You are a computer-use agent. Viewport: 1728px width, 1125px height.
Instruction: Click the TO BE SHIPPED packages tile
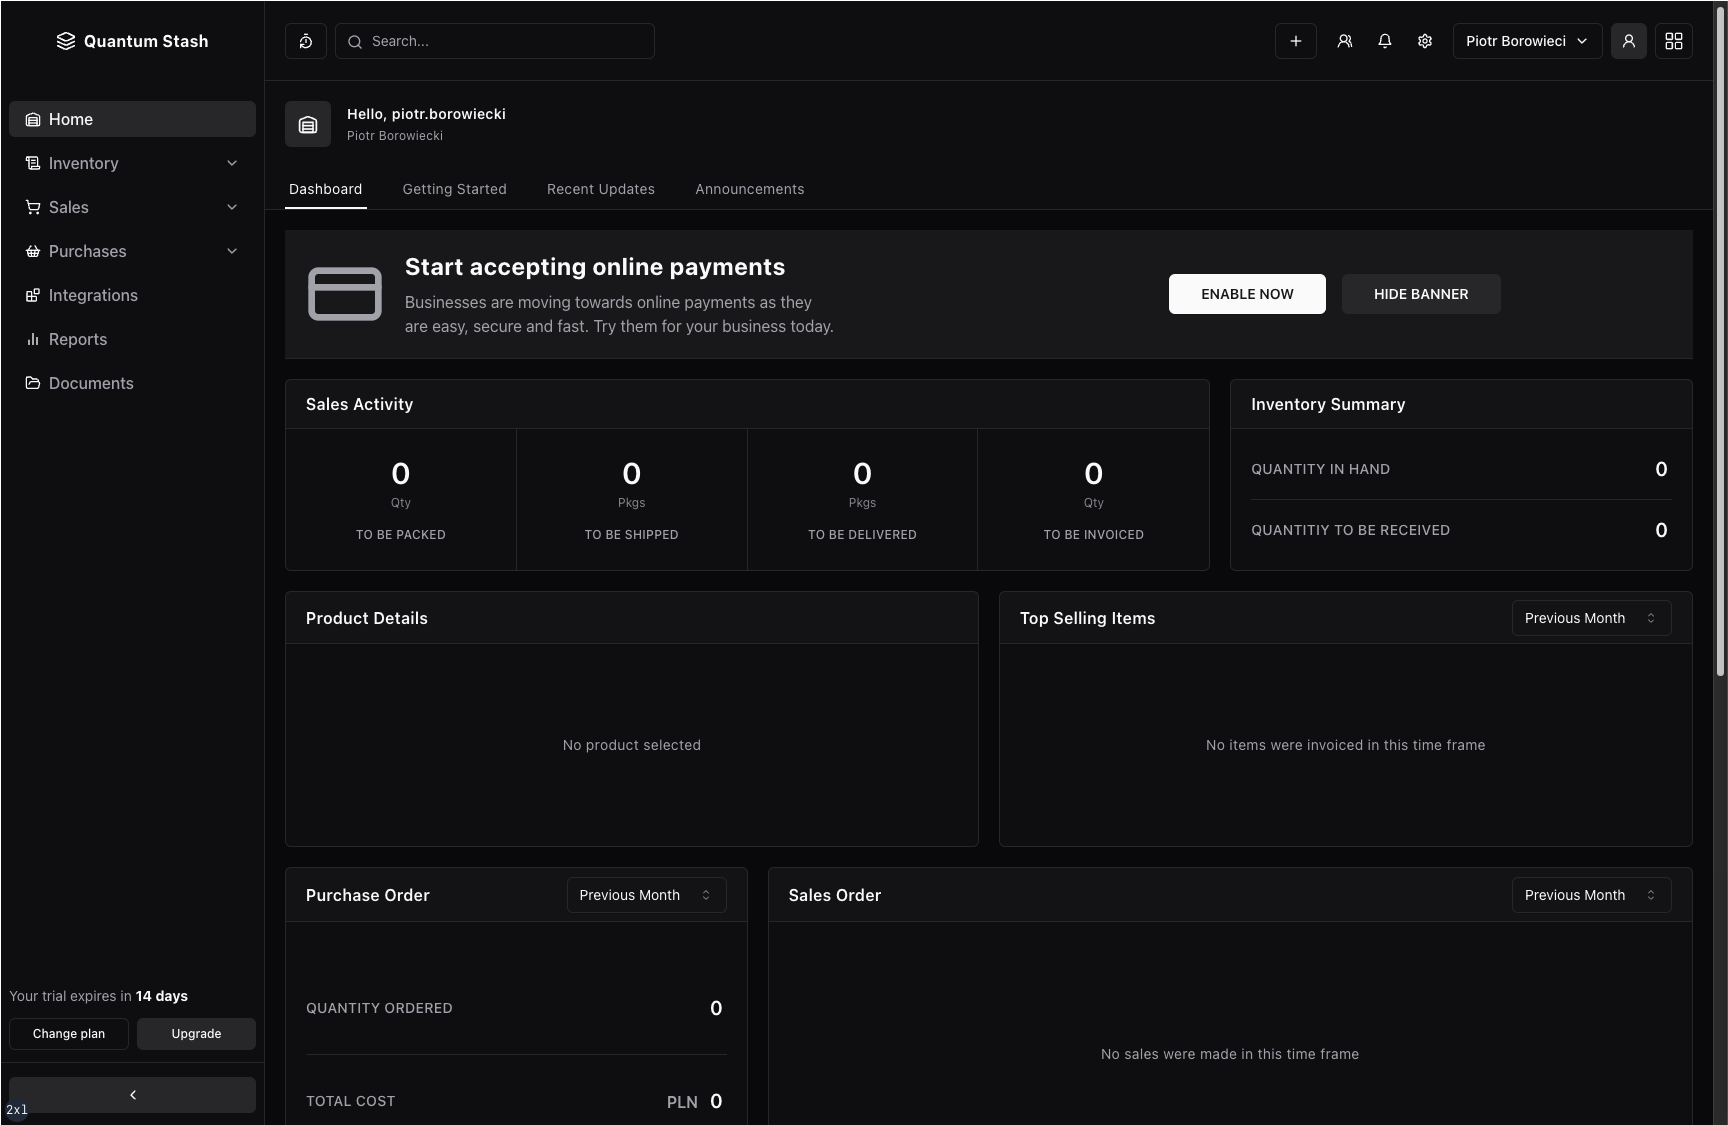(632, 500)
